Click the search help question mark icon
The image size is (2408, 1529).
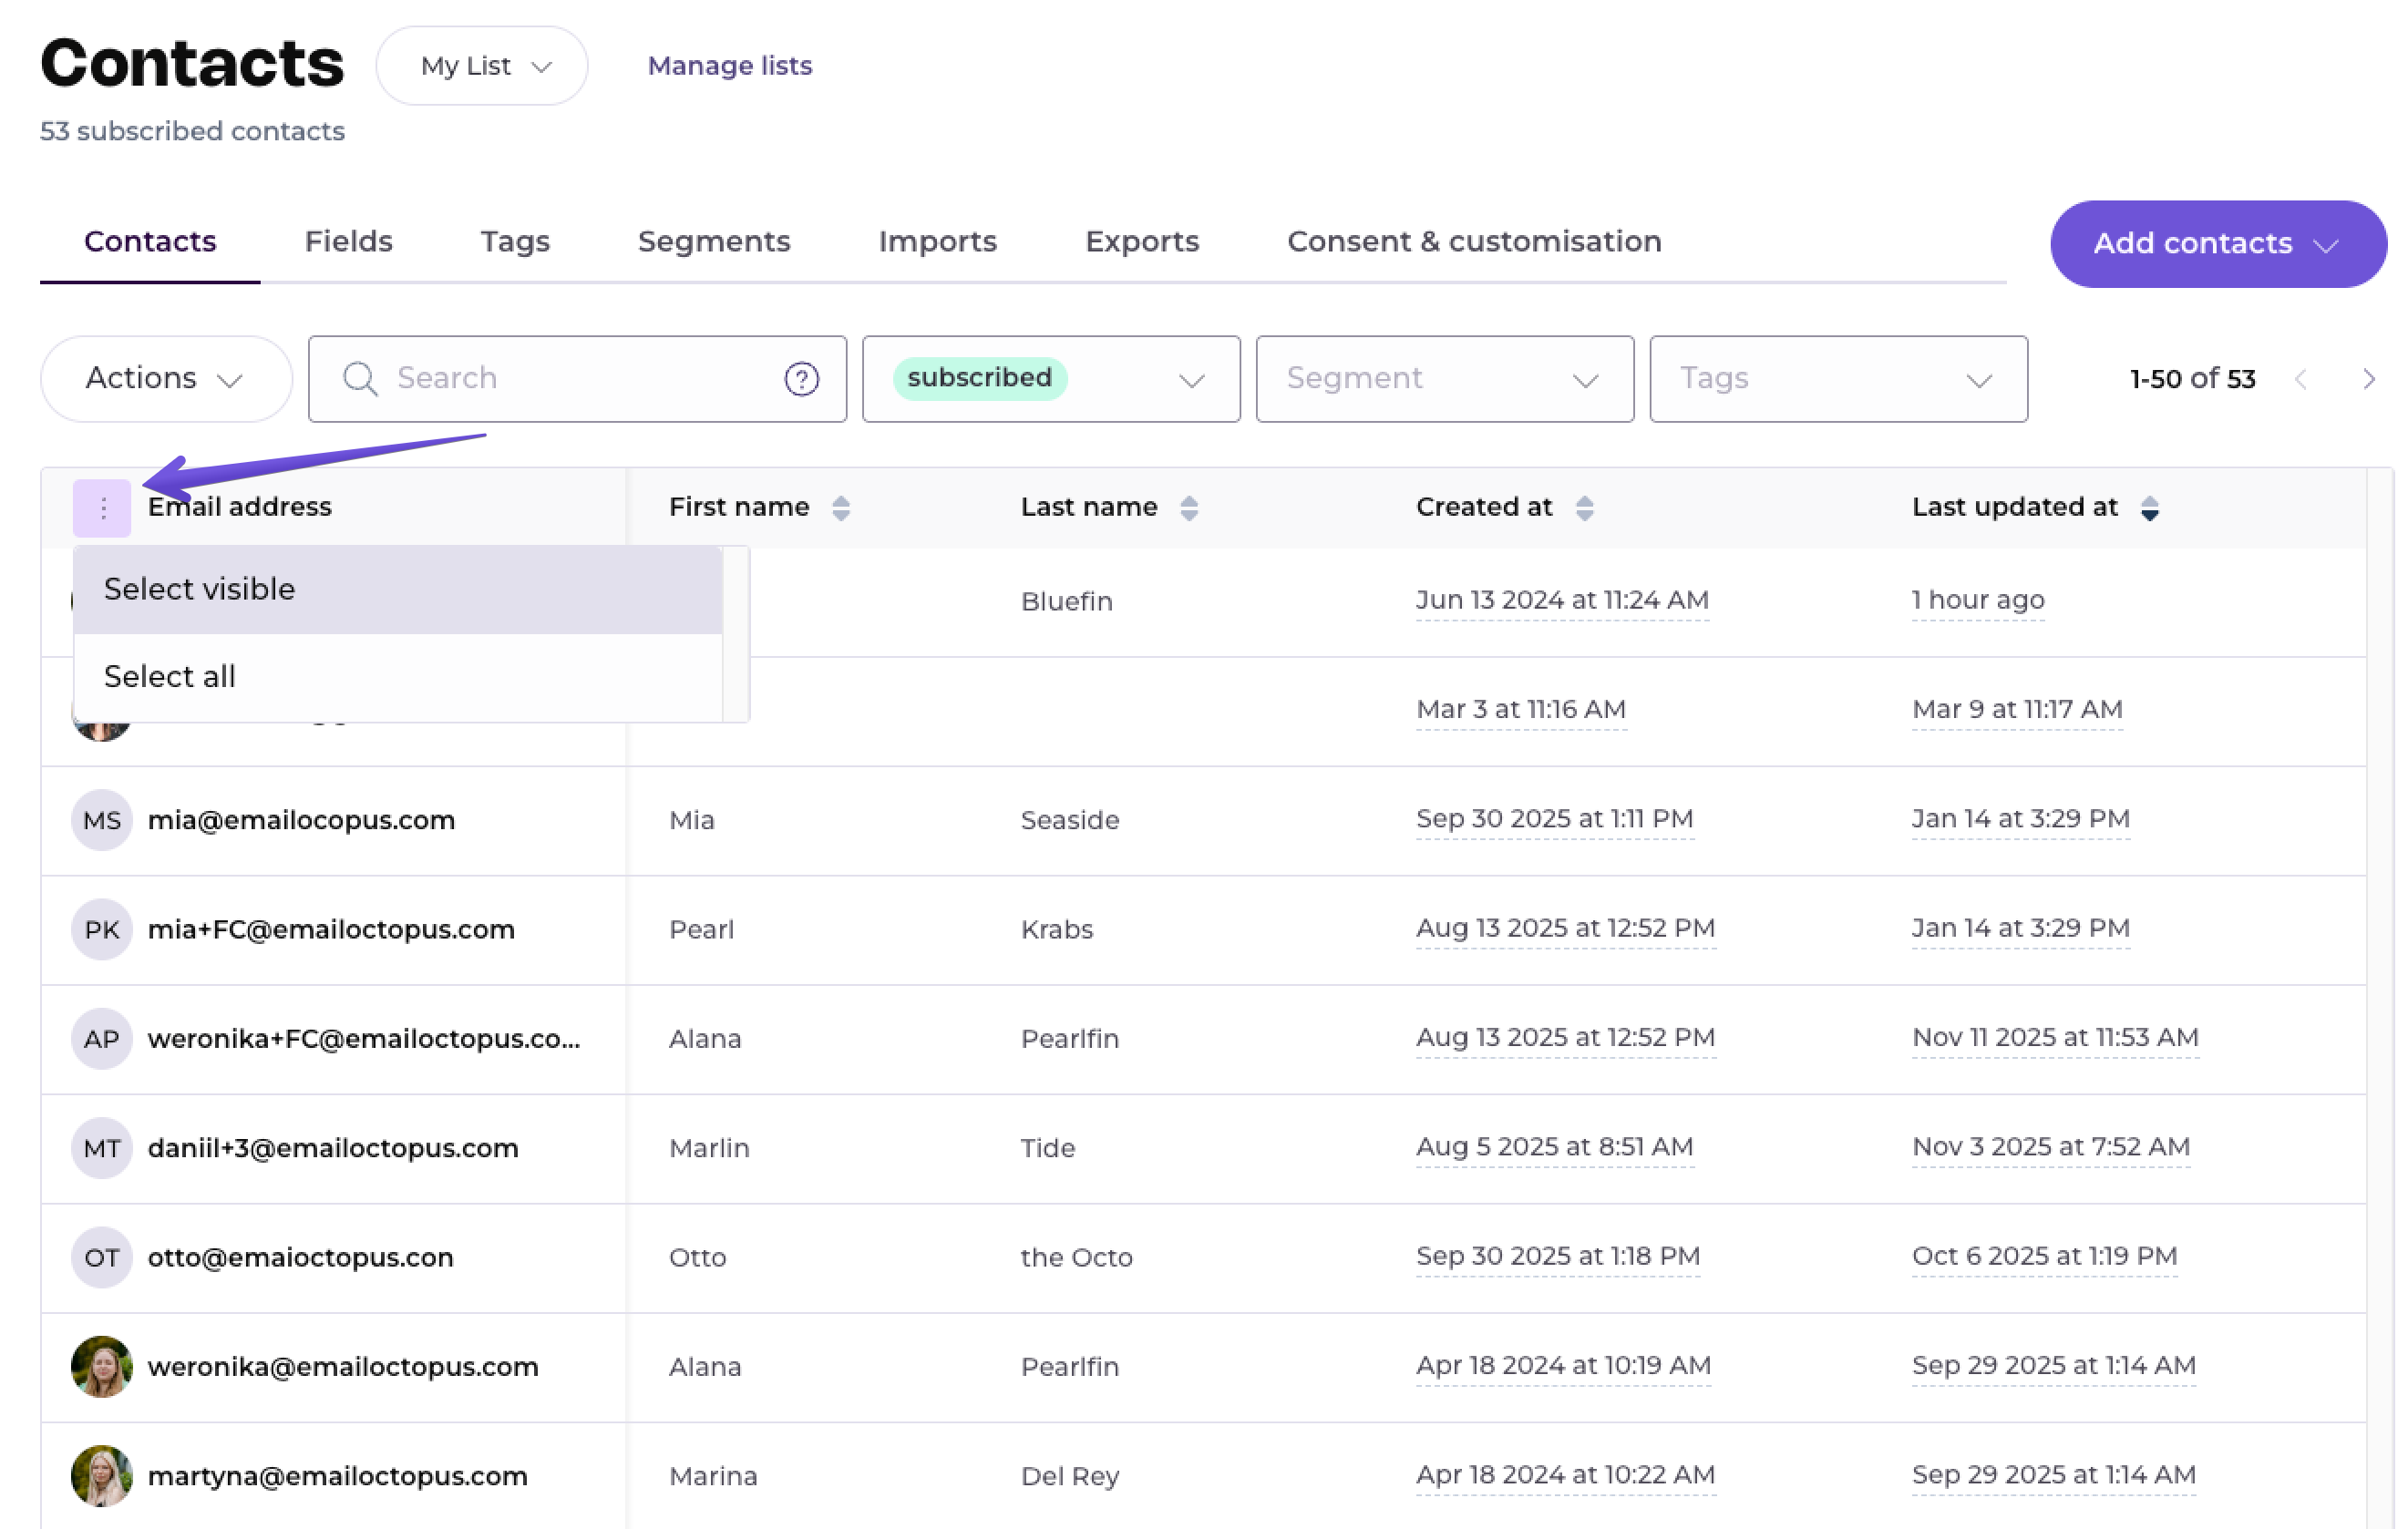tap(801, 379)
